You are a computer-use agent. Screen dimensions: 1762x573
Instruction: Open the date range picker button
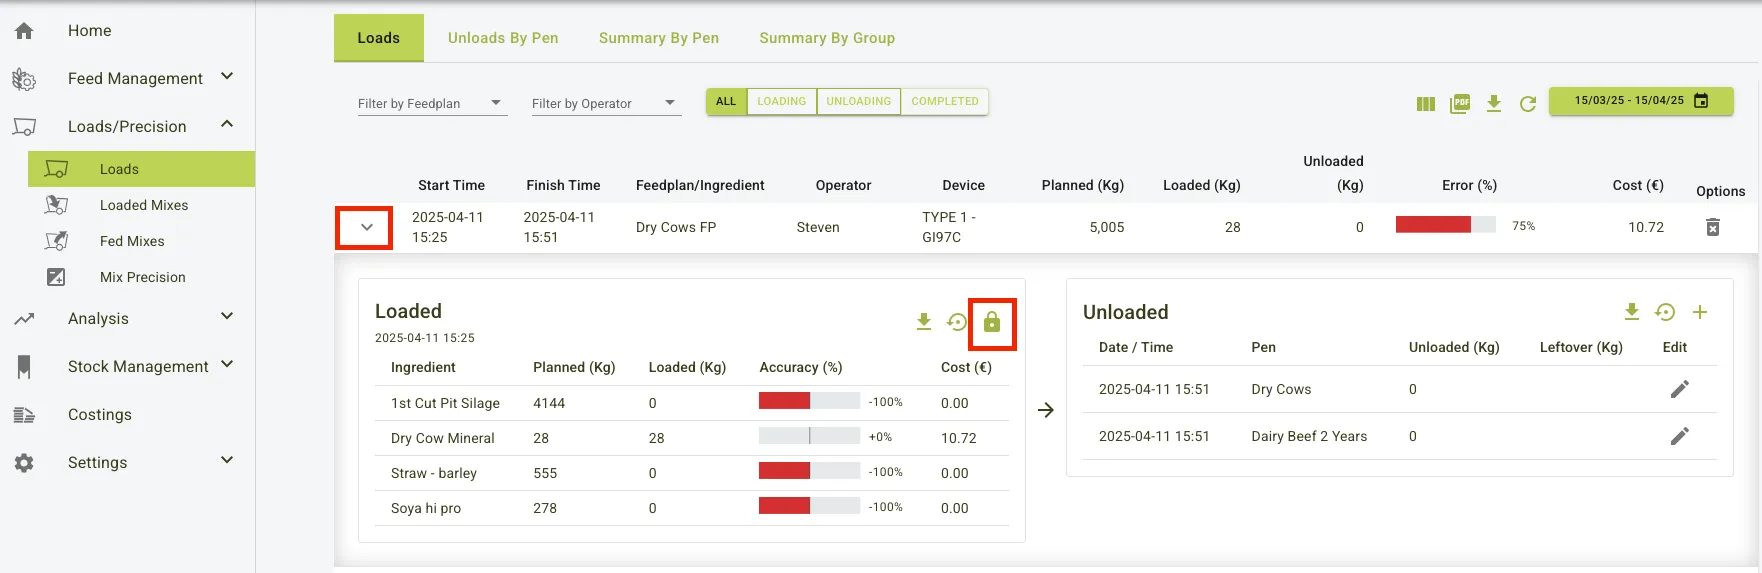(1640, 101)
